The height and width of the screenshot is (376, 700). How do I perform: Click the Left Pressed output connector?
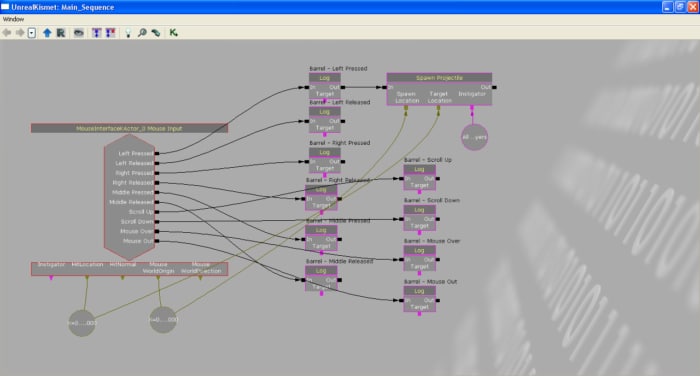[157, 153]
